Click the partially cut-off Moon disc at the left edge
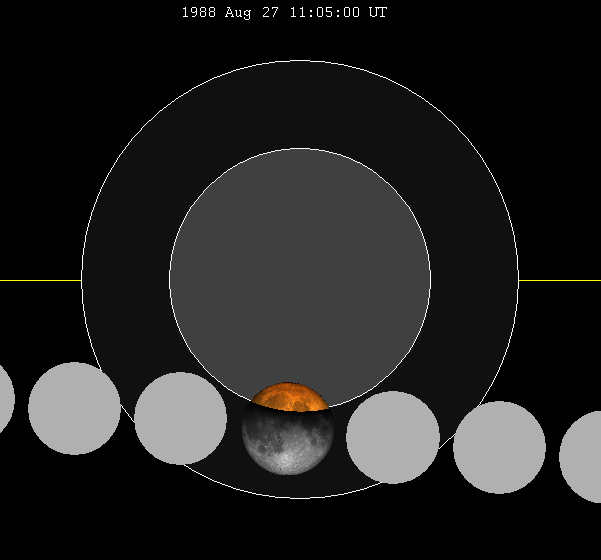Image resolution: width=601 pixels, height=560 pixels. tap(5, 399)
